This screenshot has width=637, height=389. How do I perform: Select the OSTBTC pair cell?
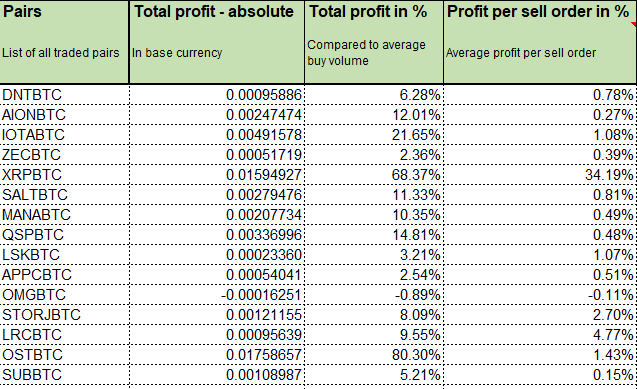pyautogui.click(x=65, y=354)
